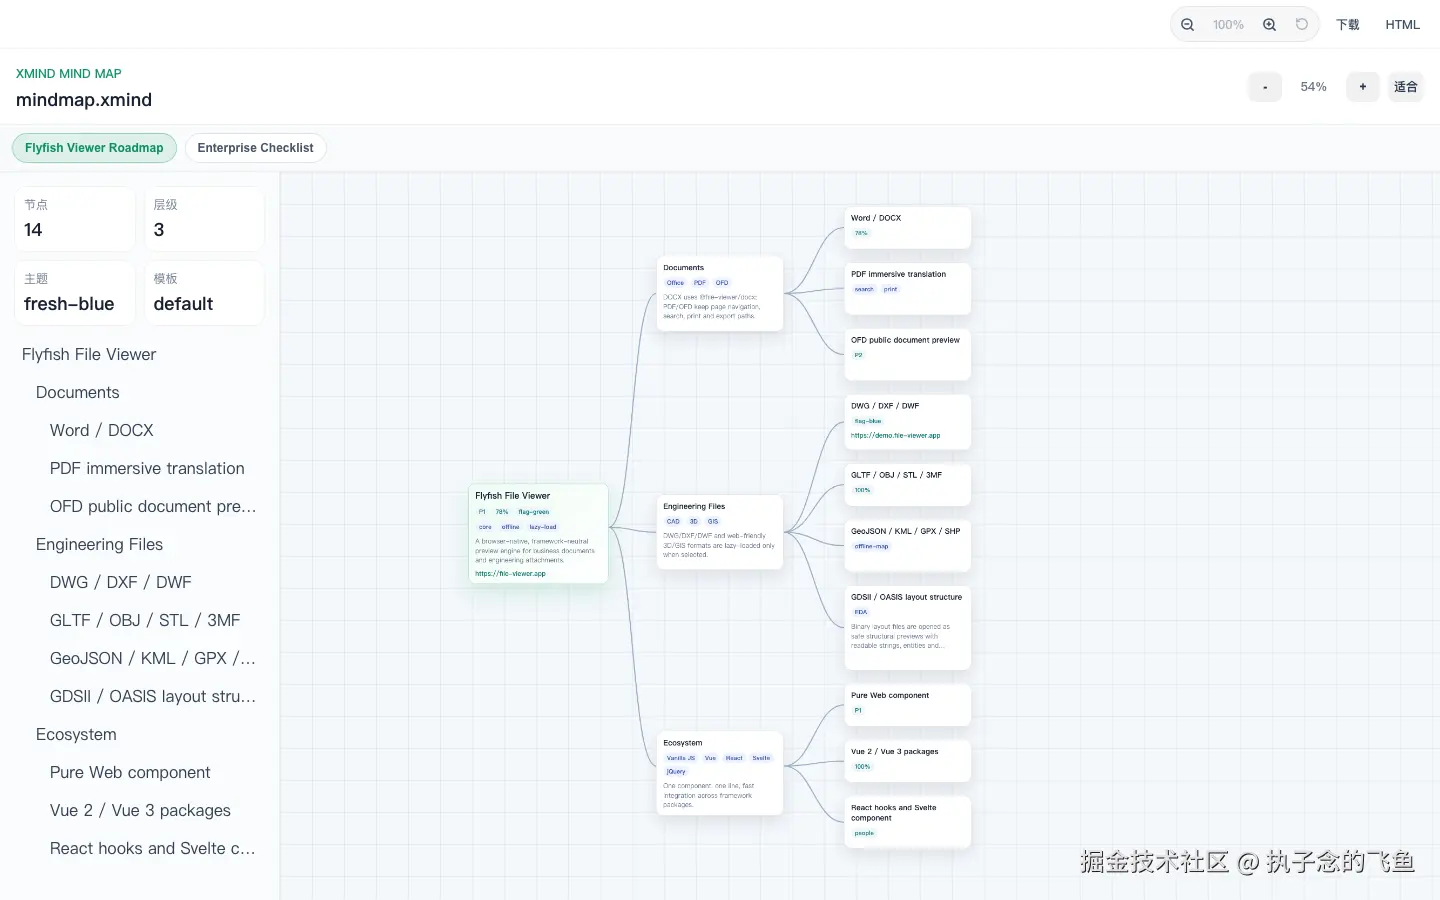Select the Engineering Files node on the canvas
1440x900 pixels.
coord(720,533)
